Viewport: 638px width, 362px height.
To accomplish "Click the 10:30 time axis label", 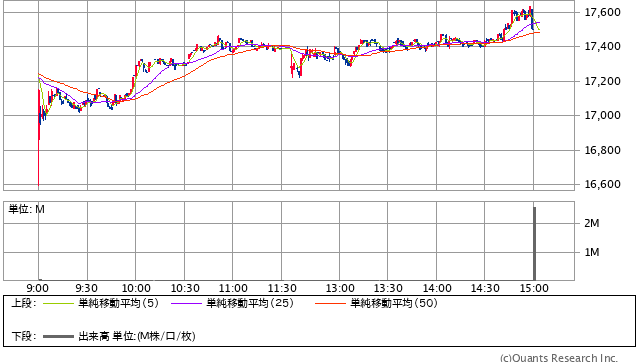I will (185, 288).
